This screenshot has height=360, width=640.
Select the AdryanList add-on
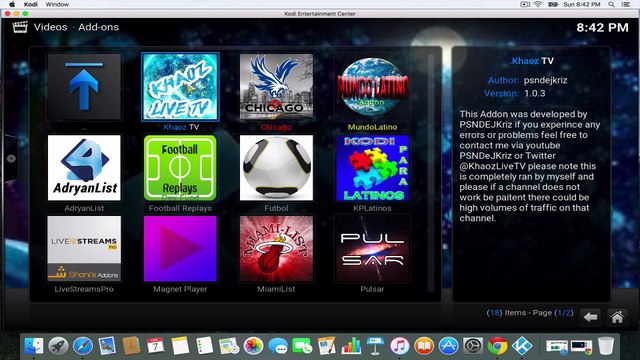point(84,168)
